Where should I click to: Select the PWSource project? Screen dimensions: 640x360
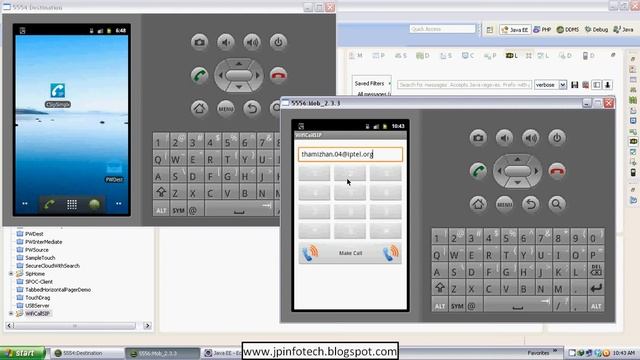click(x=37, y=250)
